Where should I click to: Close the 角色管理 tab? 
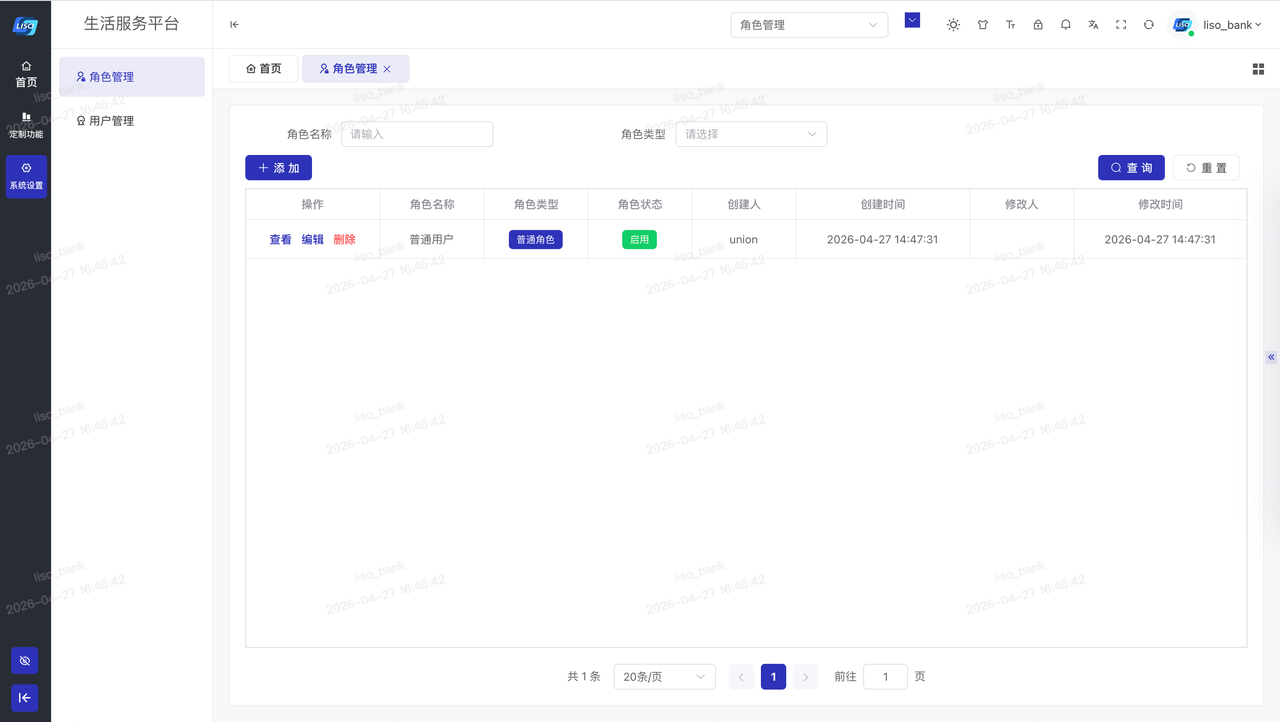tap(387, 69)
